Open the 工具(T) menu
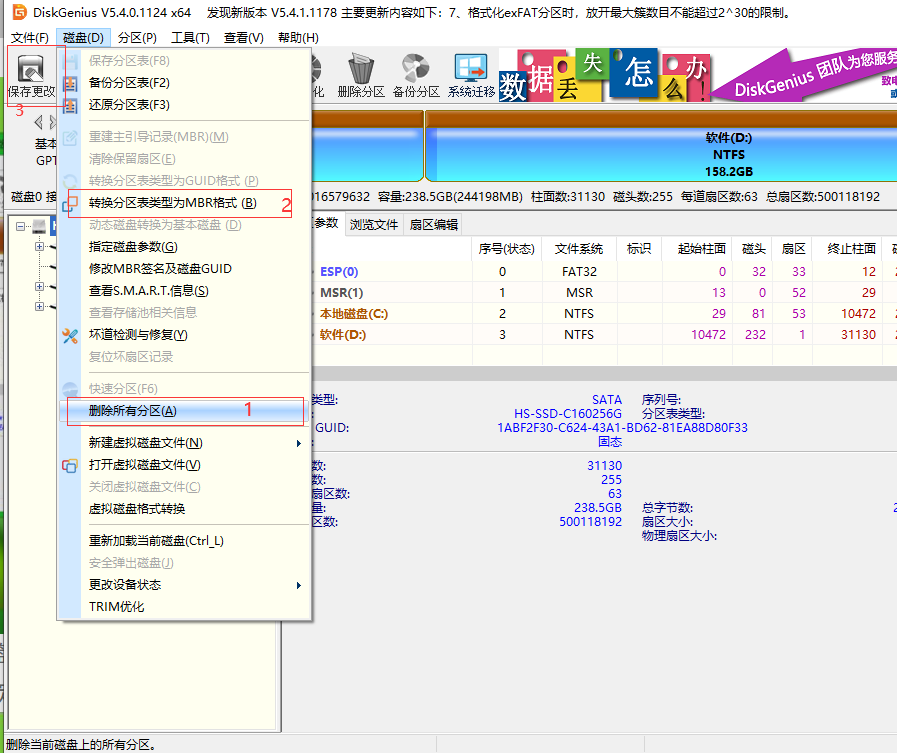This screenshot has height=753, width=897. pyautogui.click(x=190, y=38)
